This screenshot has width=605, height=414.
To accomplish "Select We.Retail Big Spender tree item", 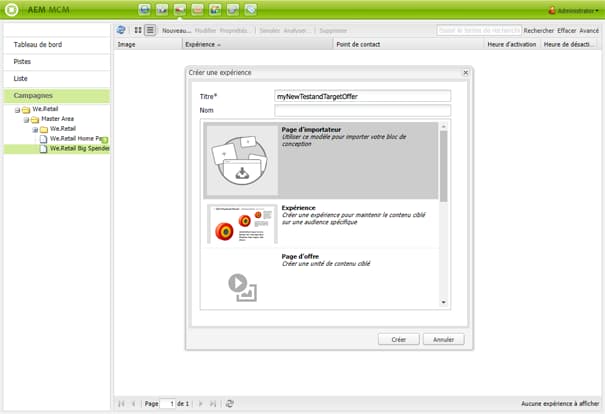I will tap(75, 149).
